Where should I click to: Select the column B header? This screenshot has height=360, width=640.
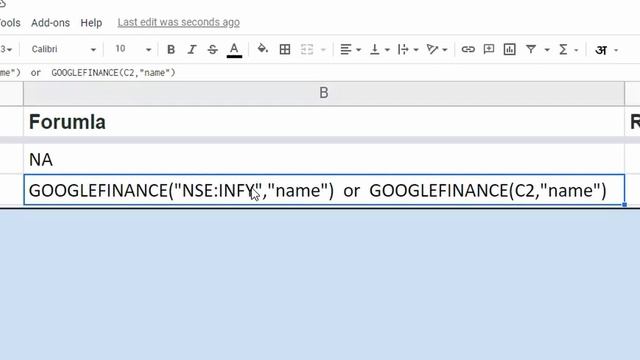click(x=324, y=93)
